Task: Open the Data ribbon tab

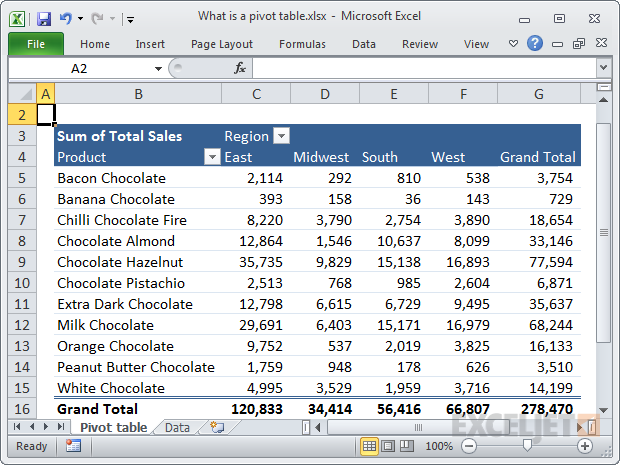Action: point(364,44)
